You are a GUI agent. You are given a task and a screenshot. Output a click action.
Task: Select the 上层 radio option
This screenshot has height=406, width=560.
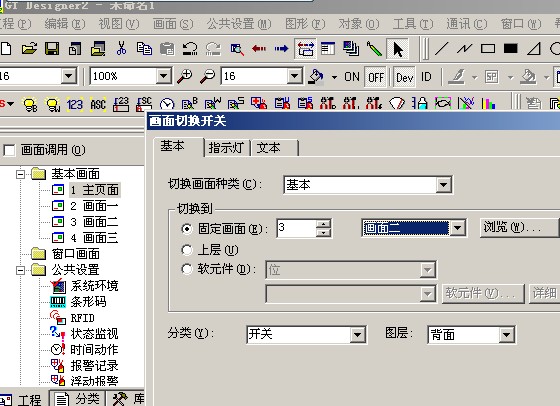click(x=187, y=250)
